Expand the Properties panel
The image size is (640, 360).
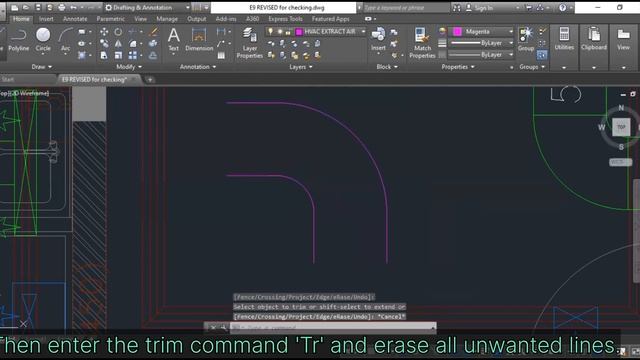coord(458,67)
